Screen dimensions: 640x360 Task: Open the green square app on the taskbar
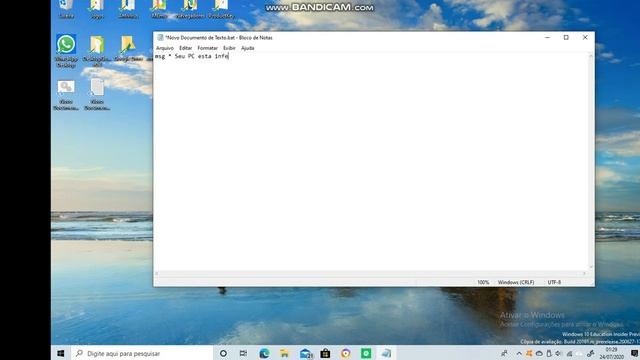pos(366,353)
